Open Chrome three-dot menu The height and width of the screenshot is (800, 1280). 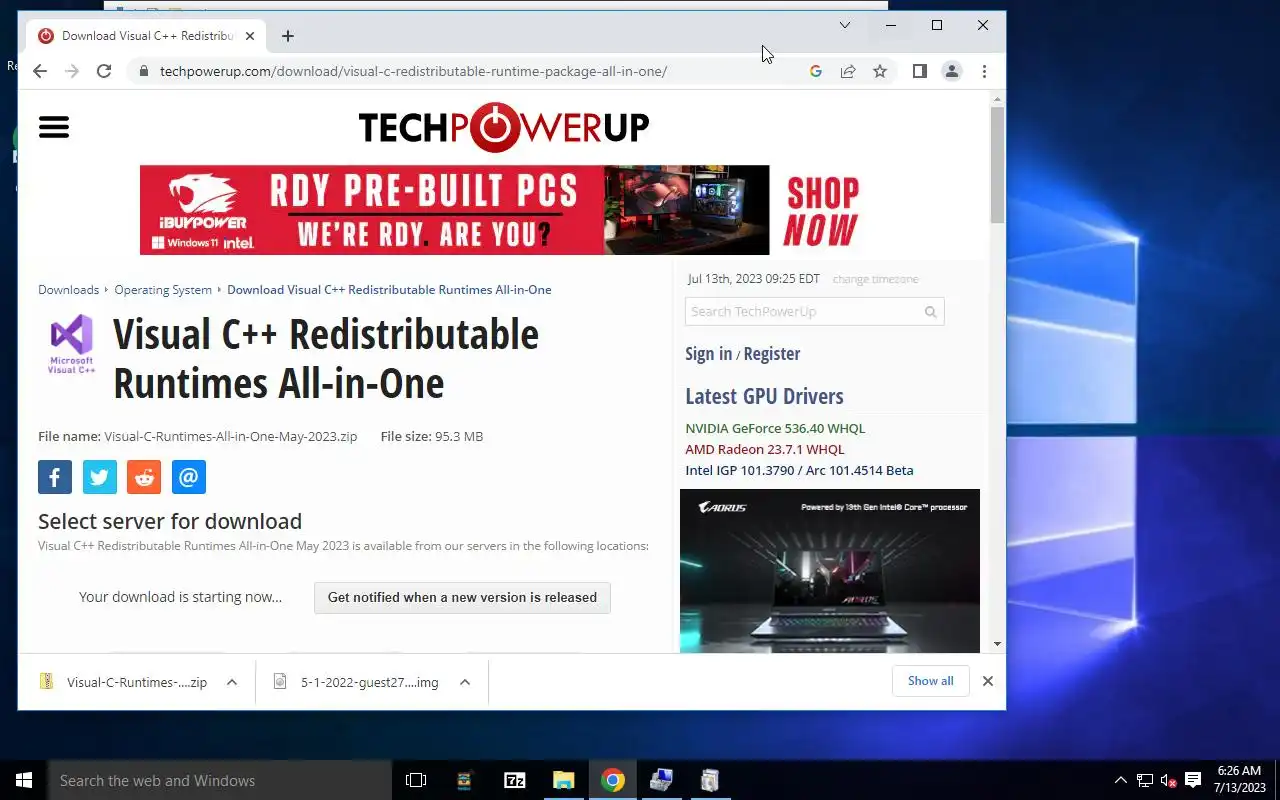click(984, 71)
